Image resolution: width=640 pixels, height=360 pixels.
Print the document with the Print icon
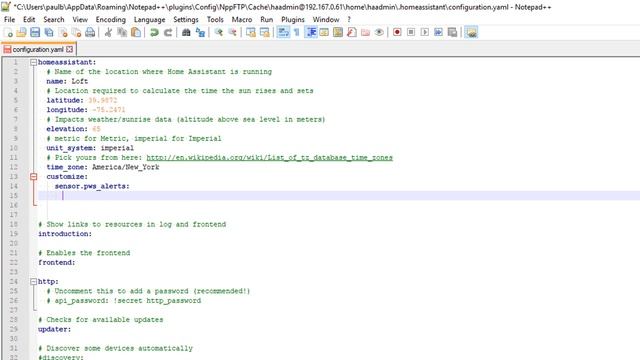click(90, 32)
